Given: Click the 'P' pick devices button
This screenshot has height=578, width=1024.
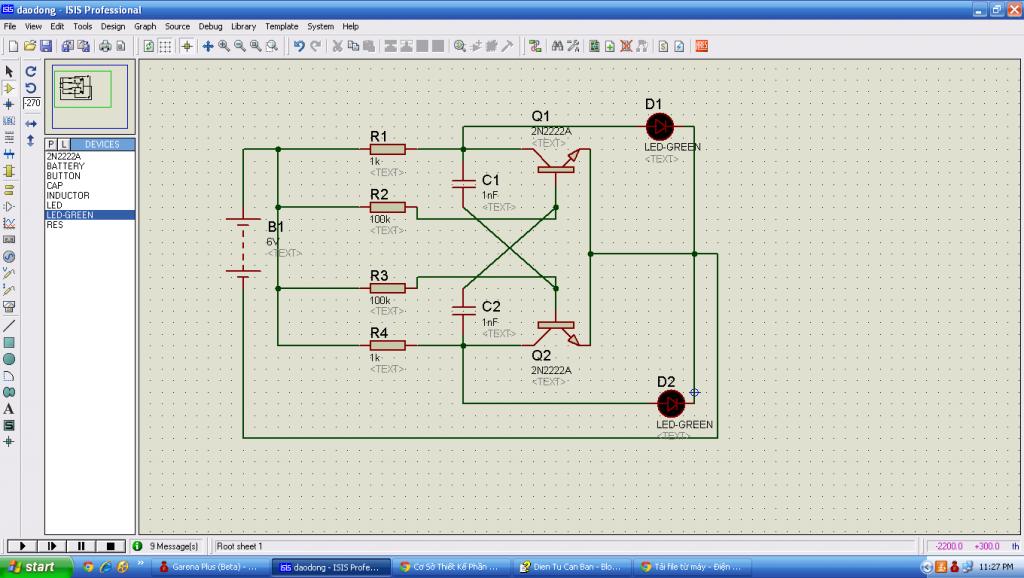Looking at the screenshot, I should click(x=52, y=144).
